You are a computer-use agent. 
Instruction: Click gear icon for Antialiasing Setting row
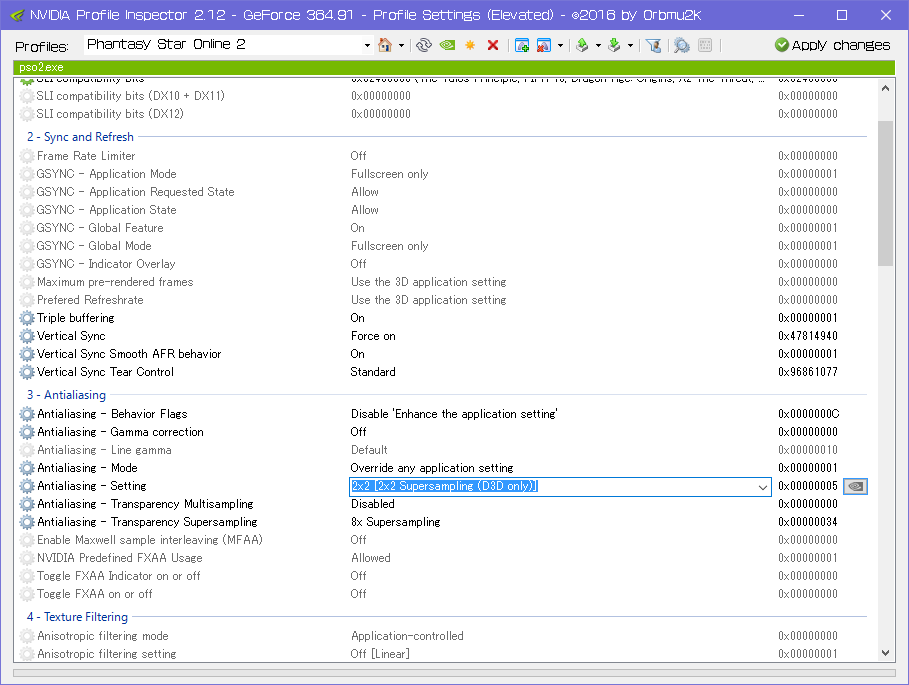click(27, 486)
